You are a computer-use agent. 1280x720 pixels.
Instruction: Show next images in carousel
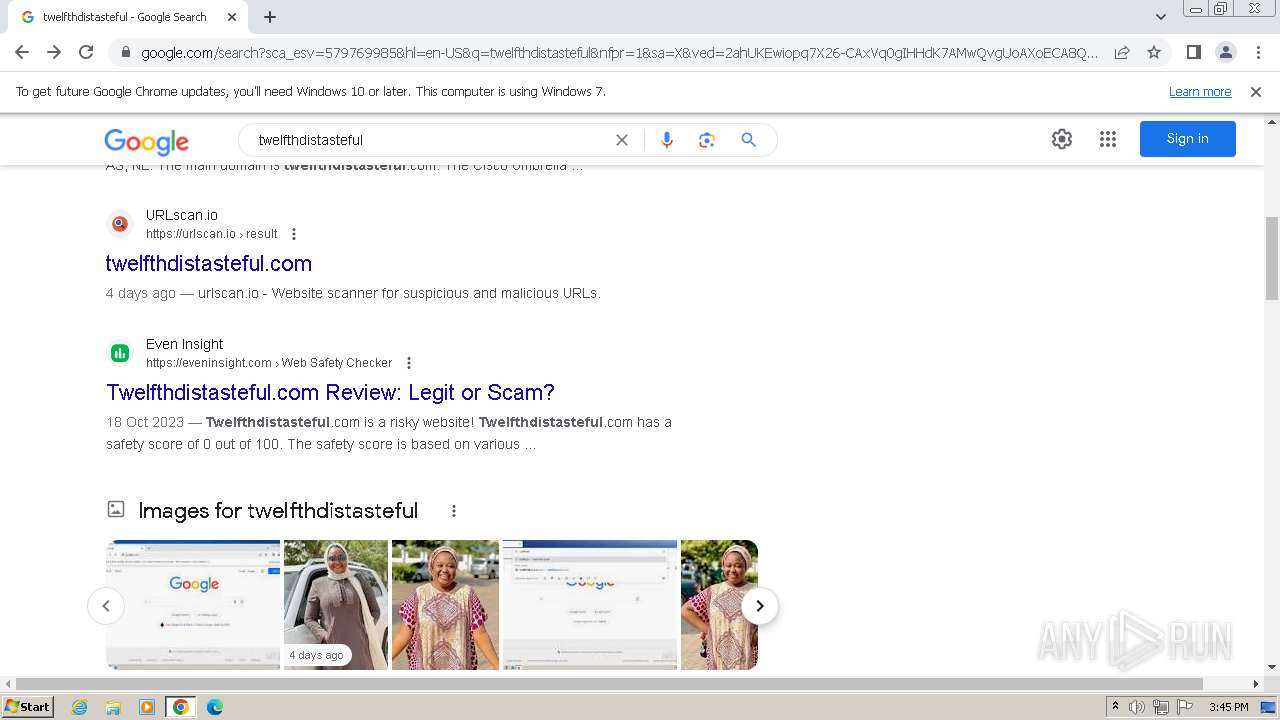pos(760,606)
